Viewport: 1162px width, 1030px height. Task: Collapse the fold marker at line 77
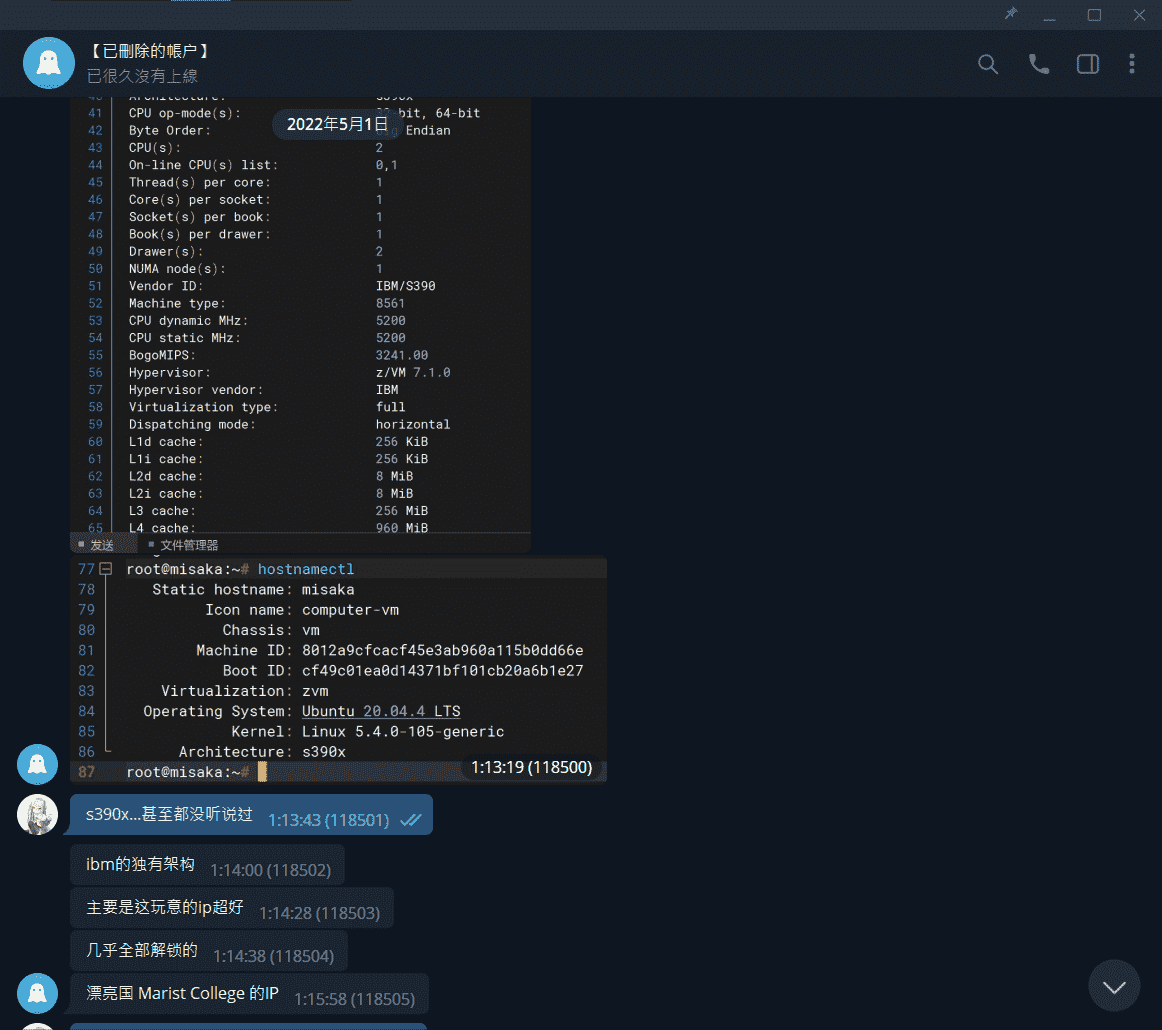coord(106,569)
